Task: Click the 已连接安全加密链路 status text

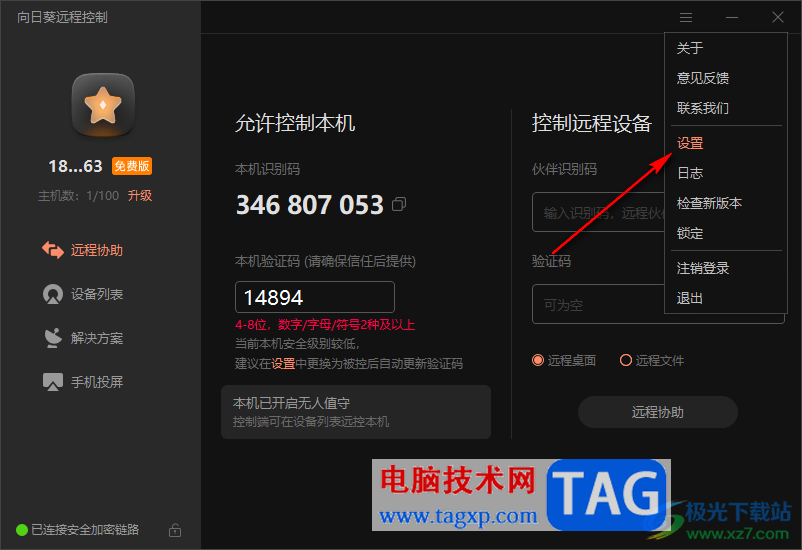Action: coord(85,530)
